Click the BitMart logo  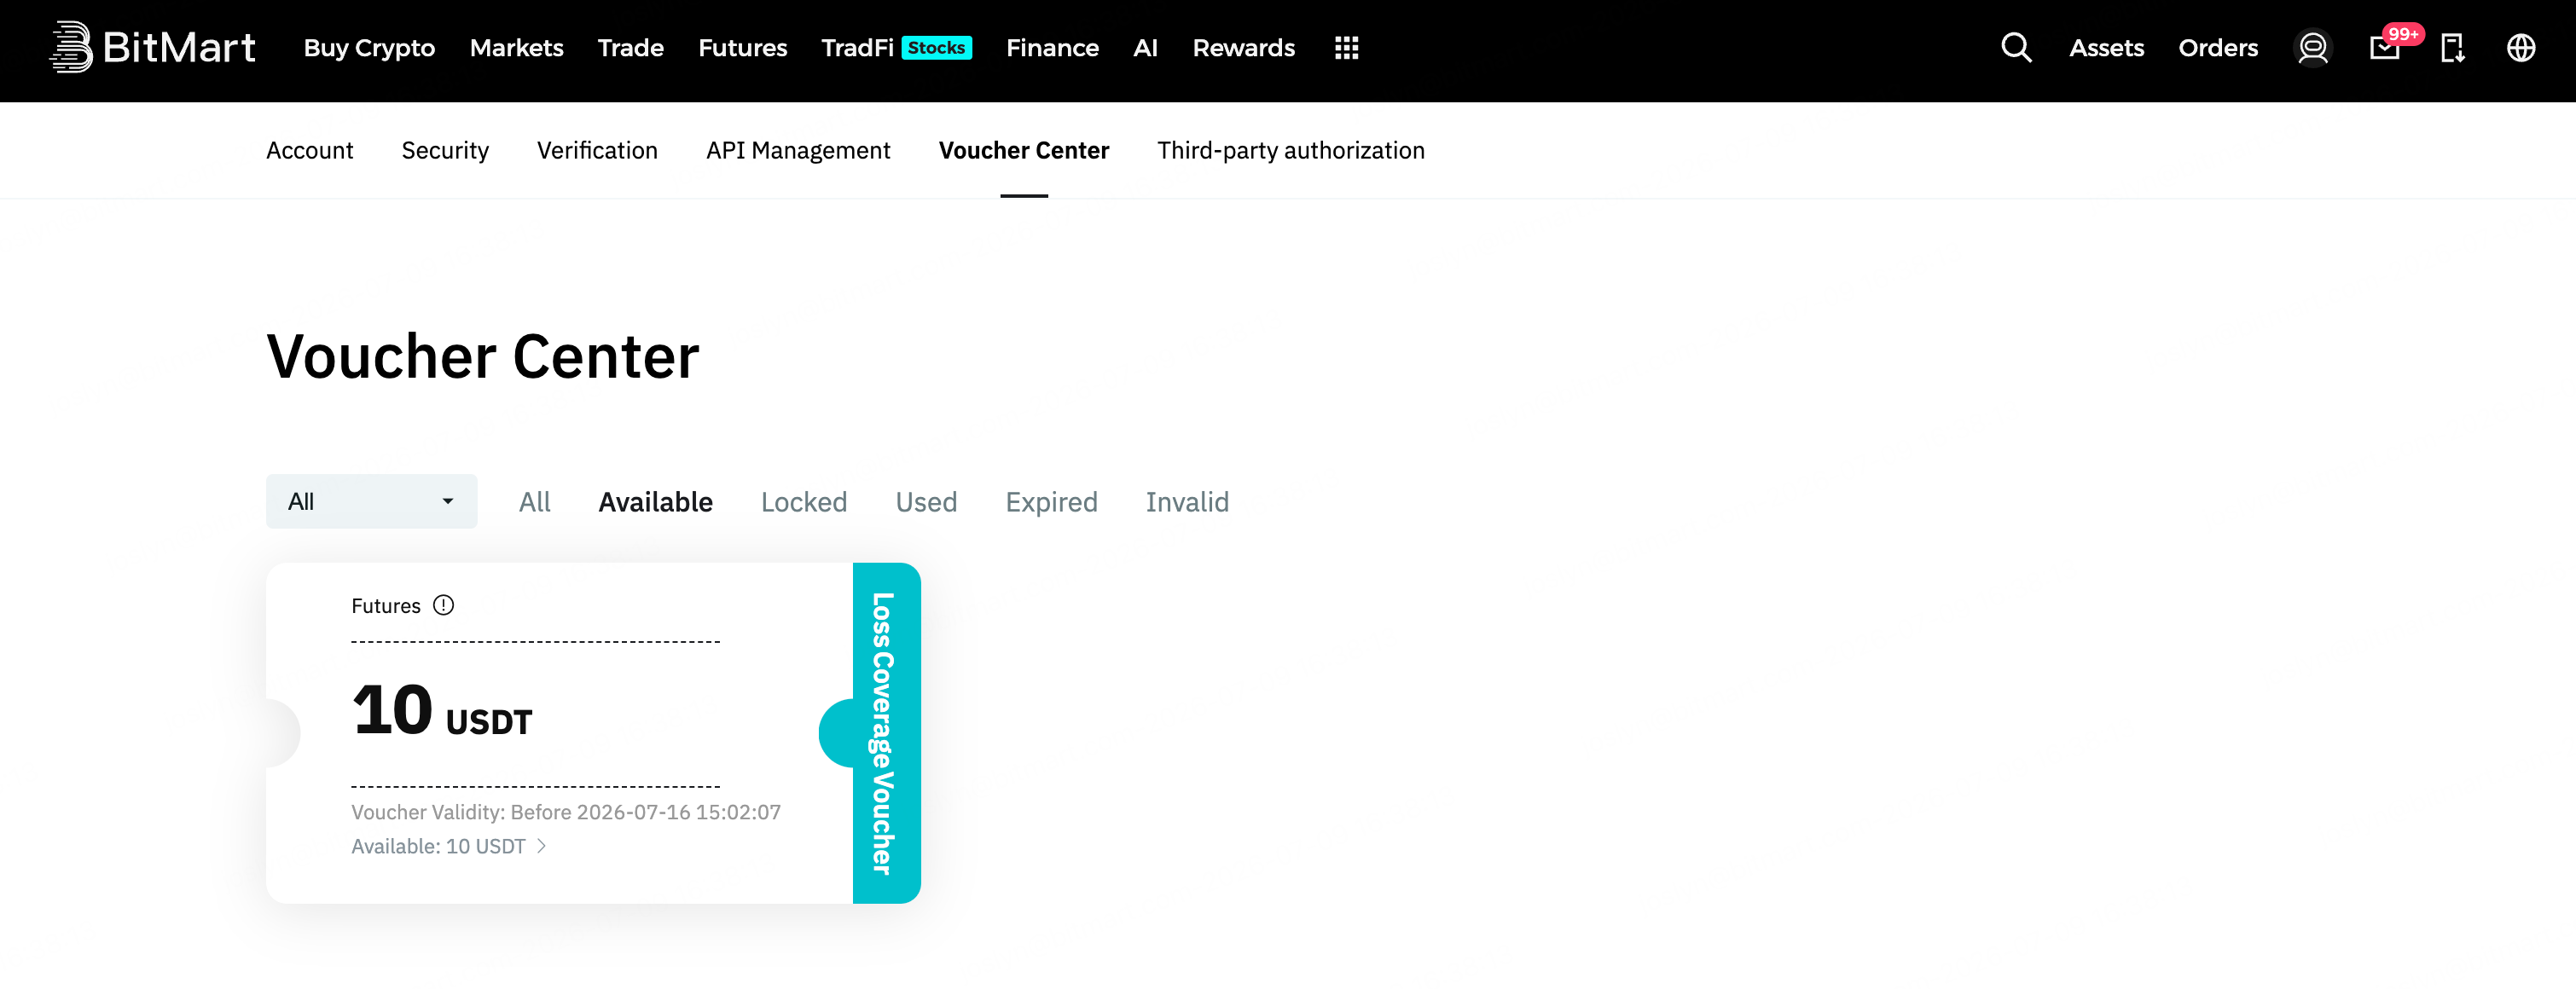(152, 47)
